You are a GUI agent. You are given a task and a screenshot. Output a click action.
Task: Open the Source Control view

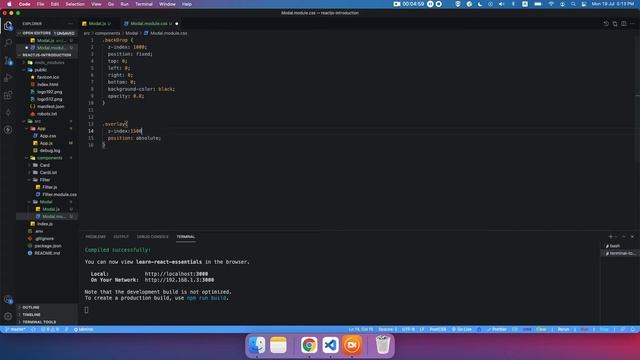pos(8,61)
